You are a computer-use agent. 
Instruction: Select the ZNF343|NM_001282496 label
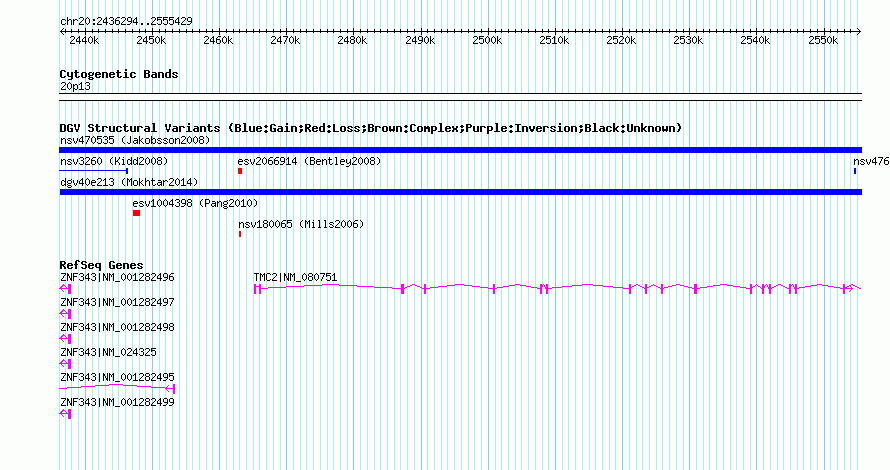(117, 277)
